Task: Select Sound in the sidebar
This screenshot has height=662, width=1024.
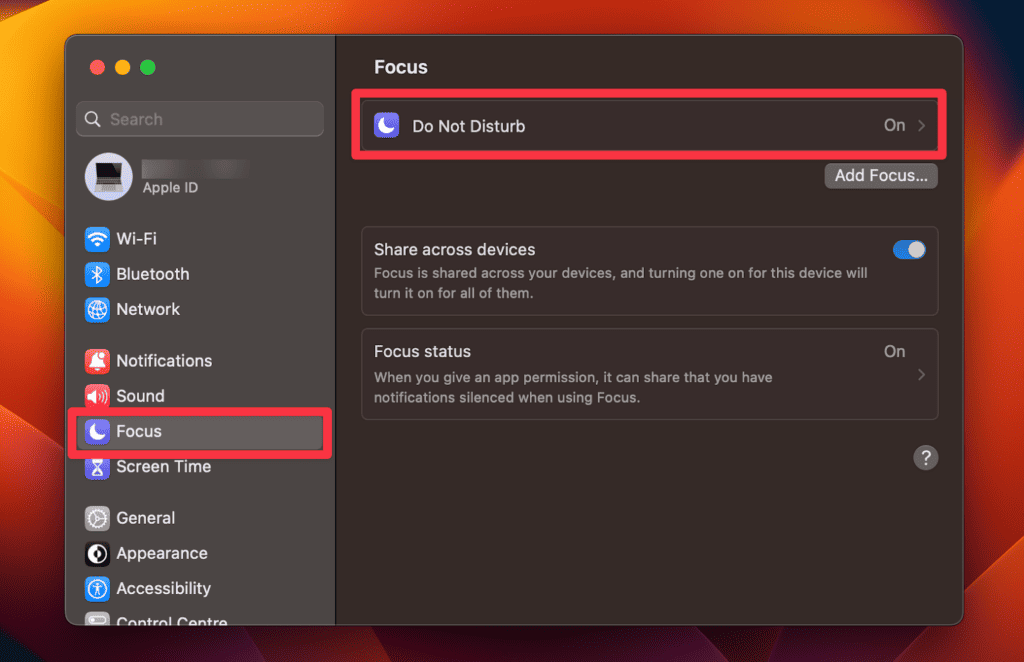Action: (200, 396)
